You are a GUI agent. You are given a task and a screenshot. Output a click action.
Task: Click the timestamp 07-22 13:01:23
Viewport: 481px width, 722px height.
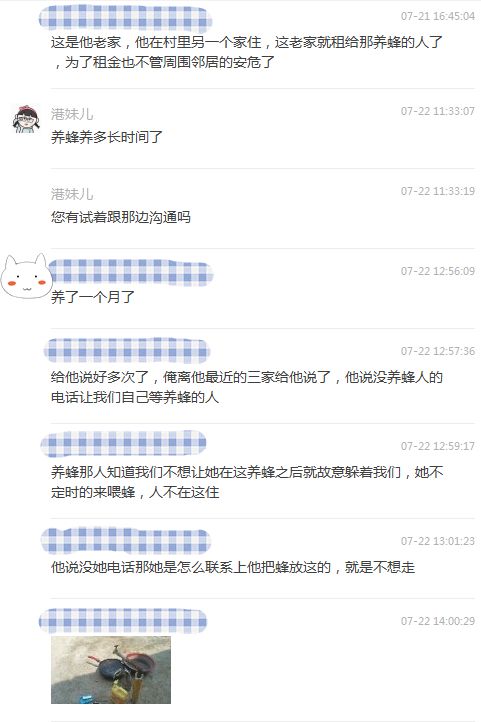click(437, 541)
